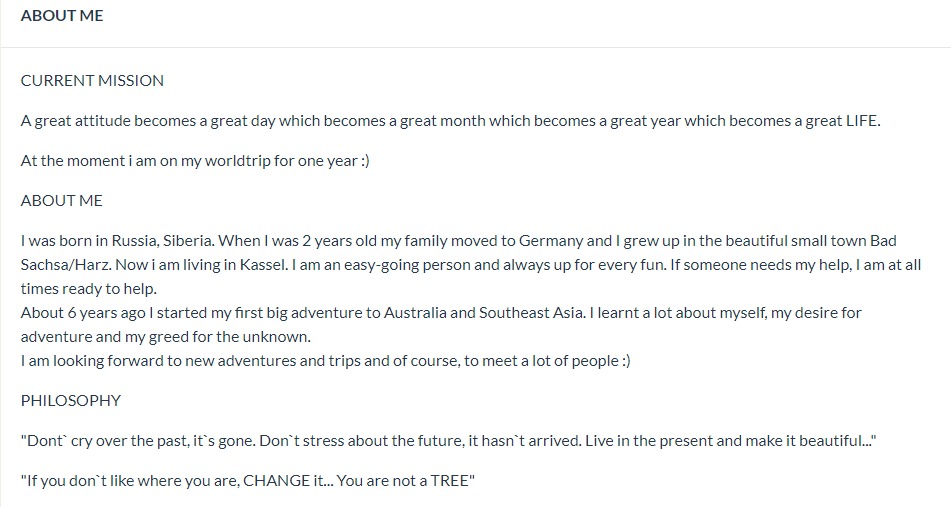Click the word LIFE in mission statement
The height and width of the screenshot is (507, 951).
863,121
